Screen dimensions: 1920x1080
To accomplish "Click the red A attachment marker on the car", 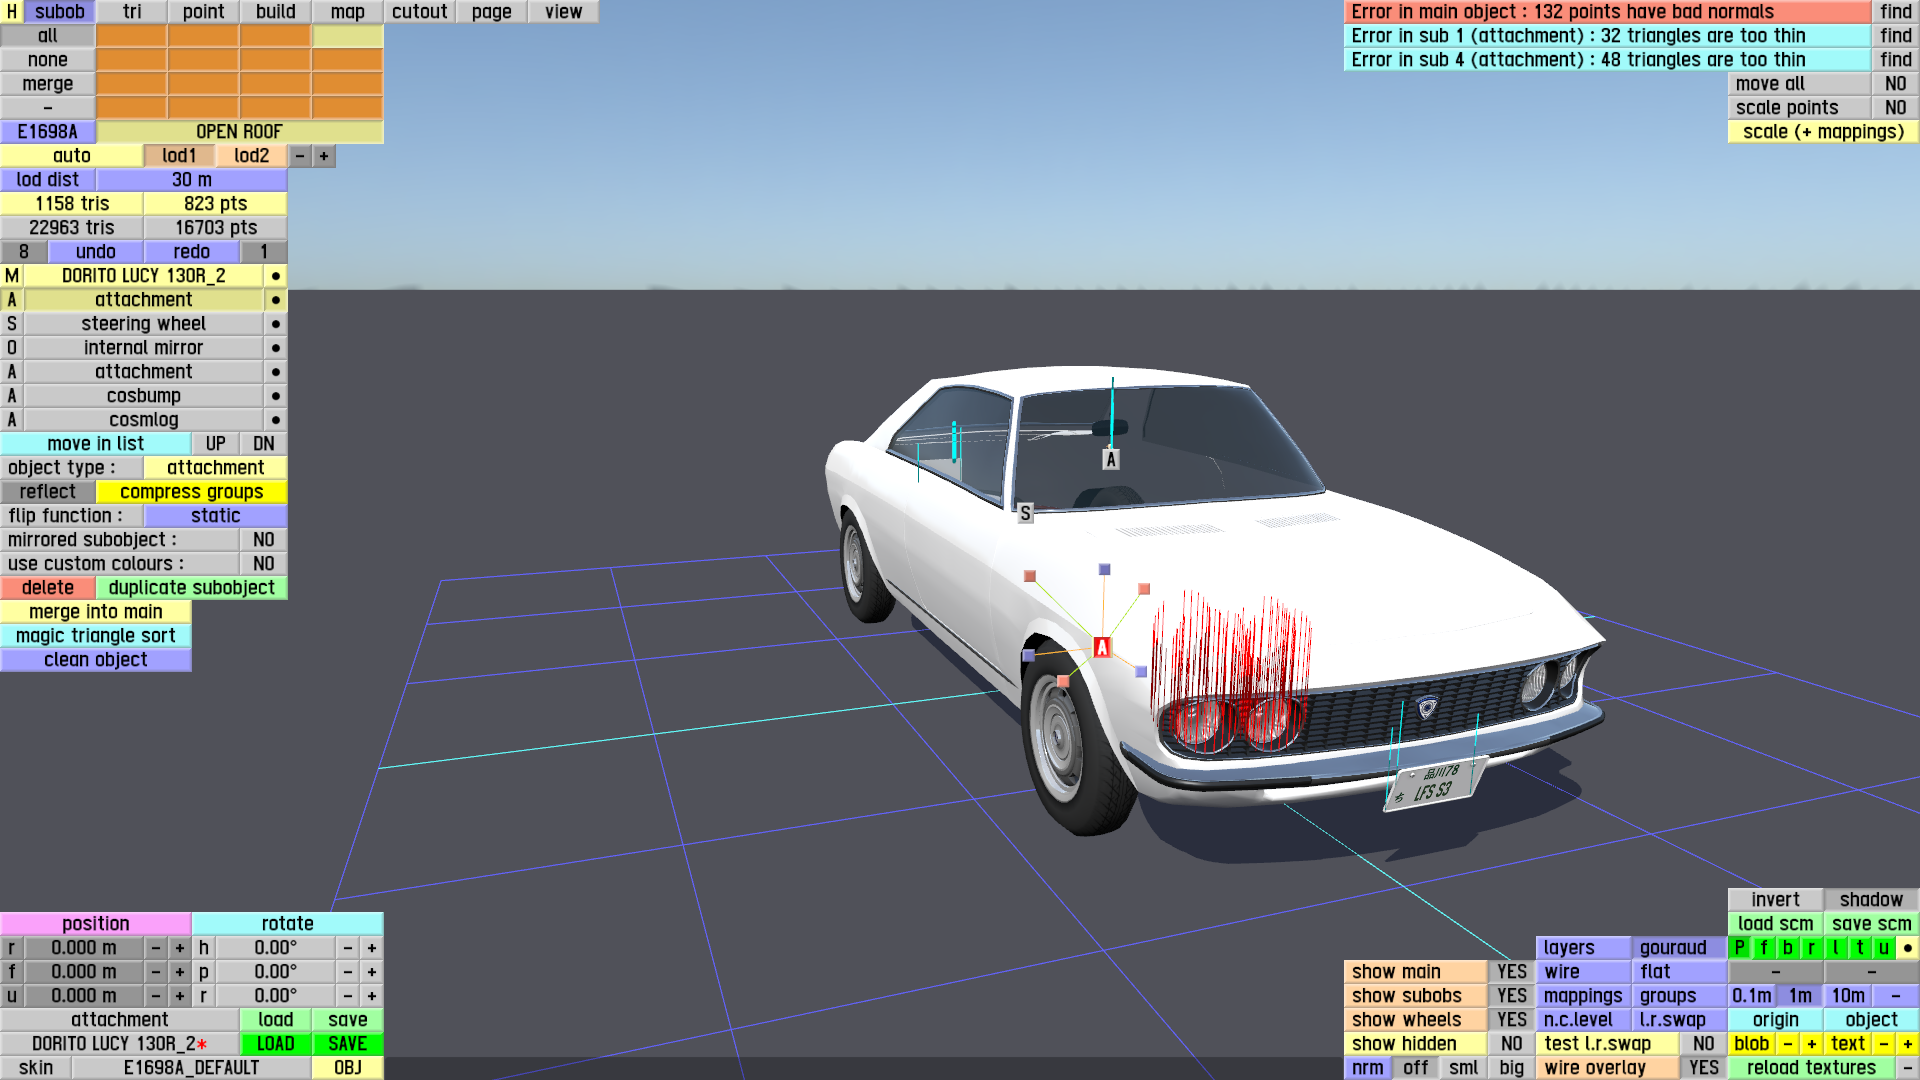I will [x=1101, y=647].
